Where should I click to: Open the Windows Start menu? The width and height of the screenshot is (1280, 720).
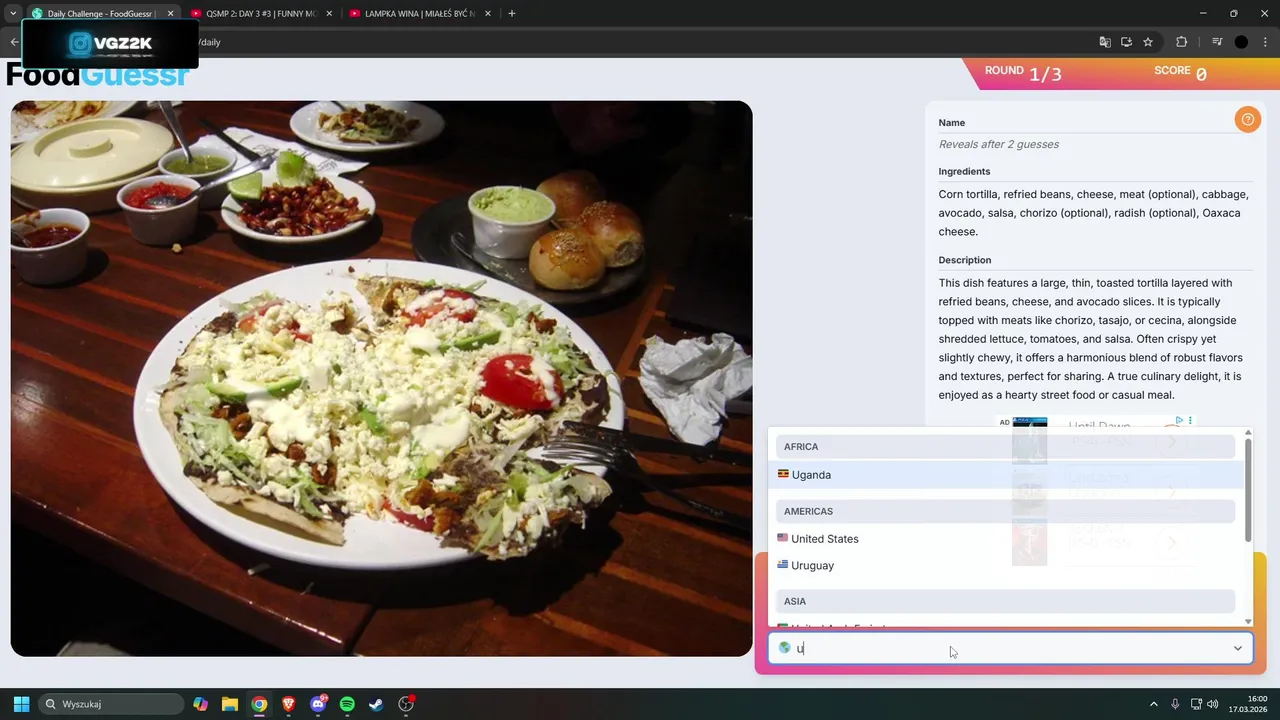(x=21, y=704)
